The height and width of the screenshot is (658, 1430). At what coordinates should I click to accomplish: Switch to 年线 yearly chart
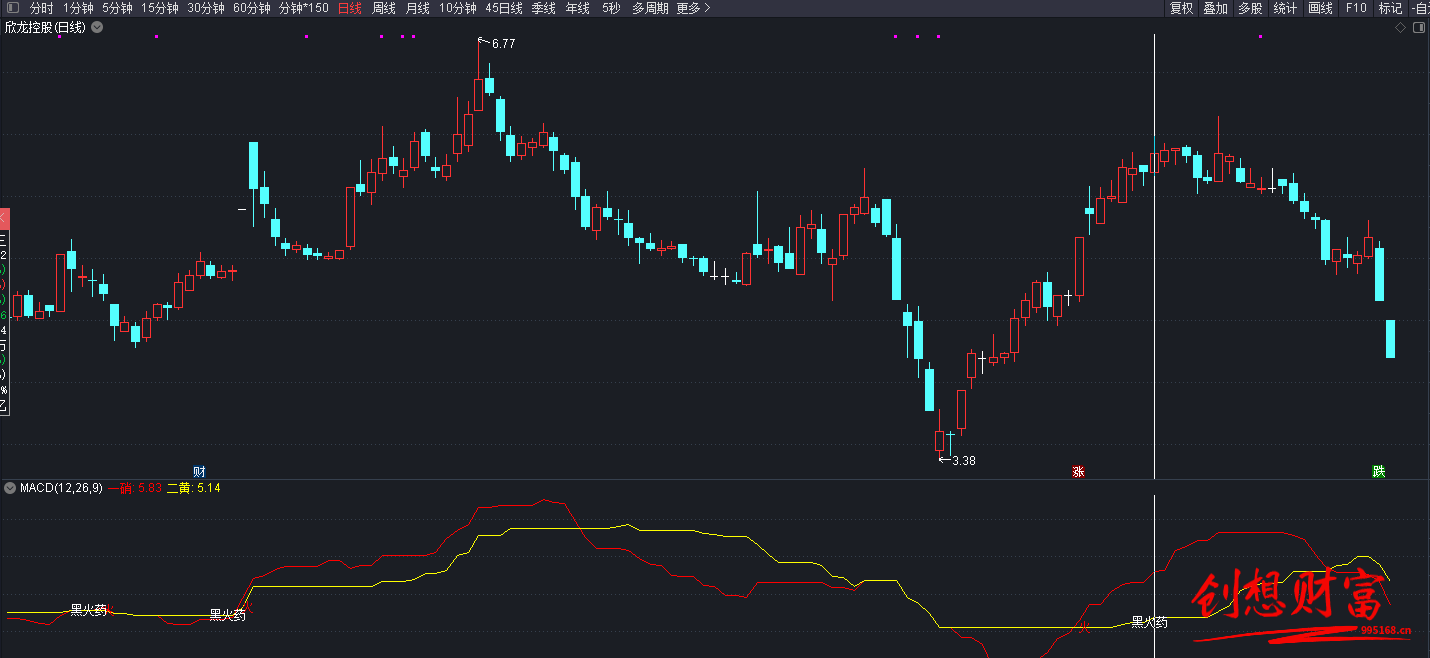point(578,8)
